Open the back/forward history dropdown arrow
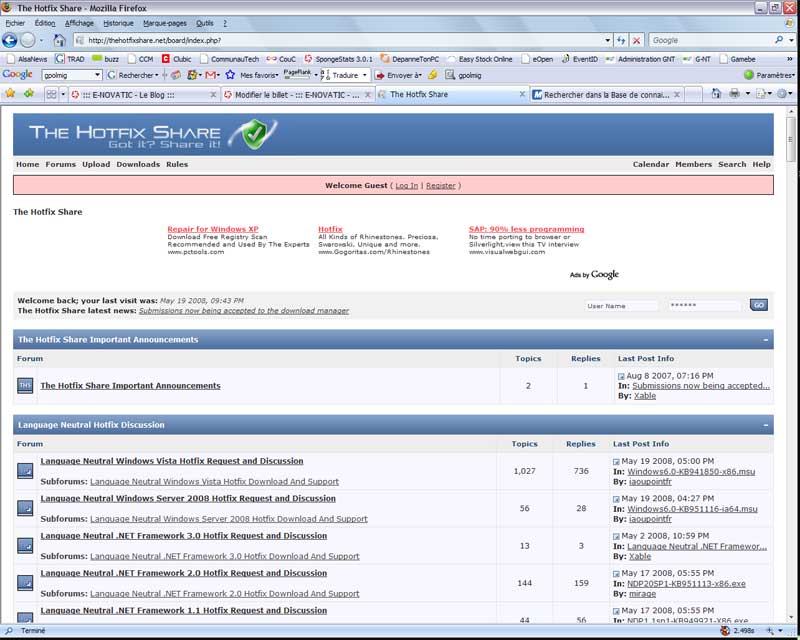Viewport: 800px width, 640px height. [x=41, y=40]
